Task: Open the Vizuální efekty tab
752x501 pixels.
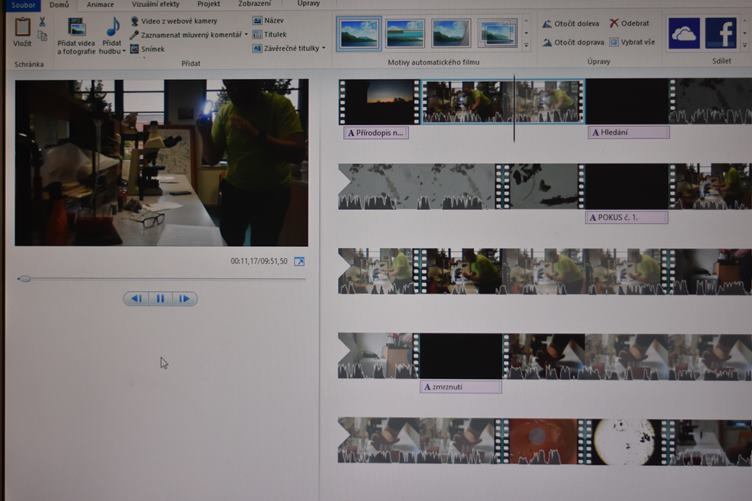Action: point(155,4)
